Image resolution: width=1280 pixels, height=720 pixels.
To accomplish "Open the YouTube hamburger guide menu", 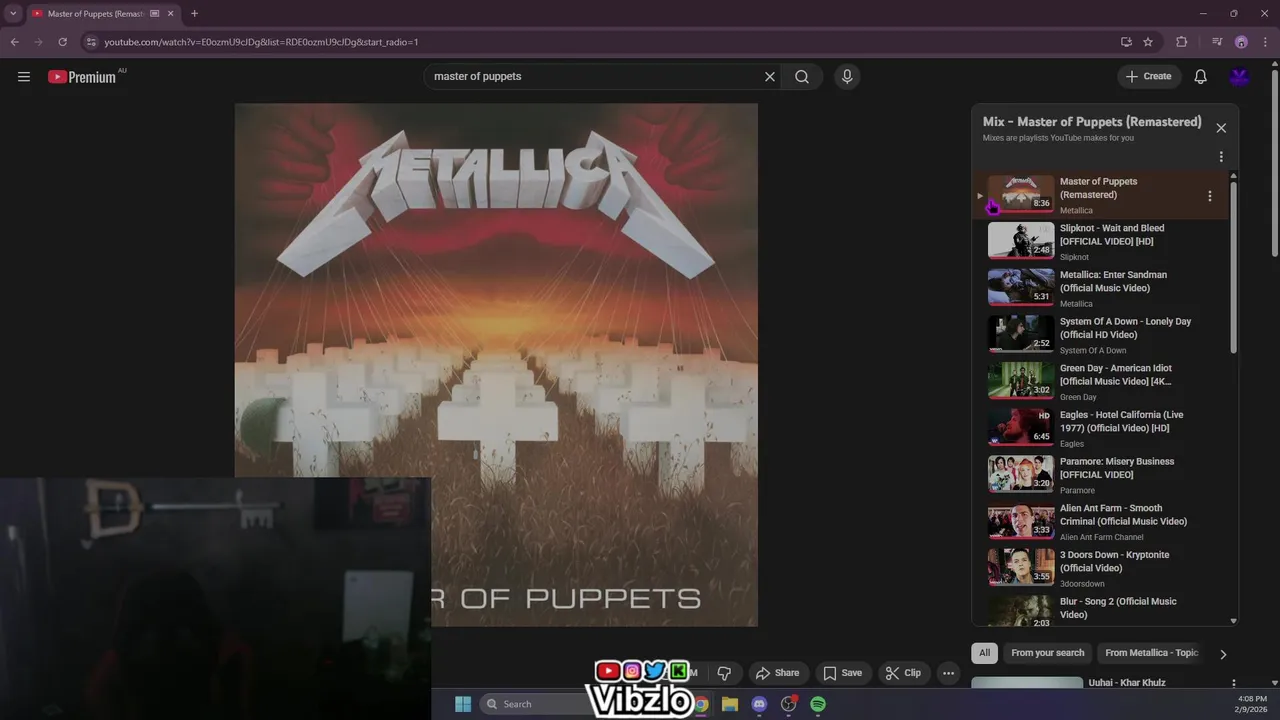I will tap(24, 77).
